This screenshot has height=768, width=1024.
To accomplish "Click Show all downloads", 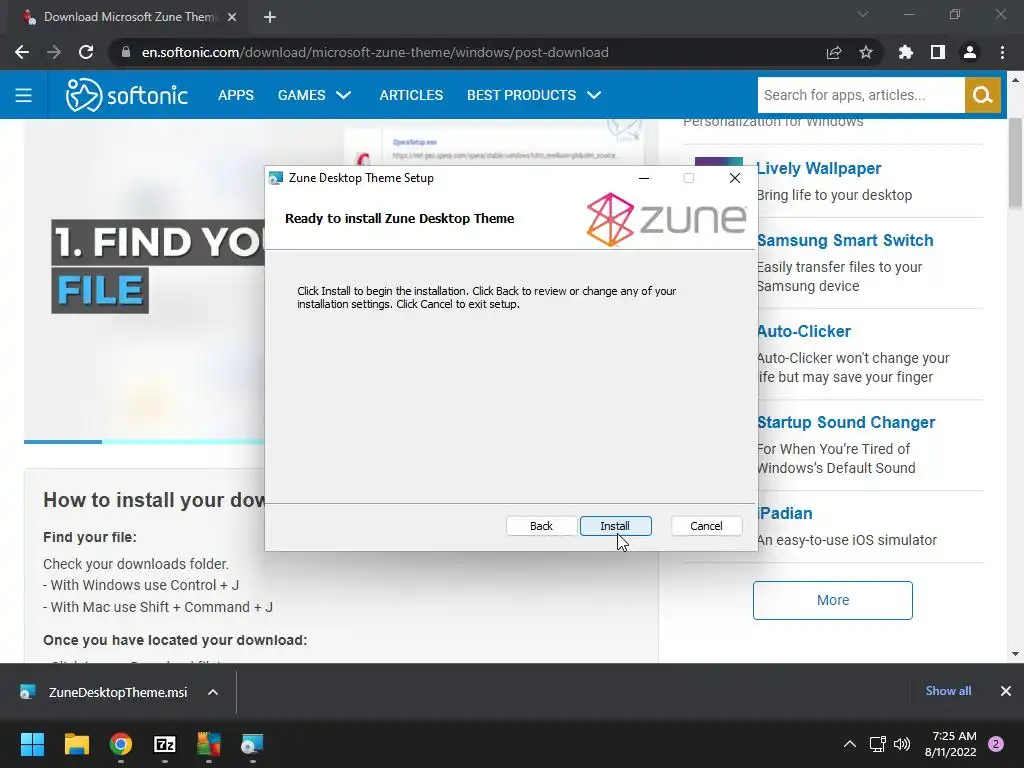I will click(x=948, y=691).
